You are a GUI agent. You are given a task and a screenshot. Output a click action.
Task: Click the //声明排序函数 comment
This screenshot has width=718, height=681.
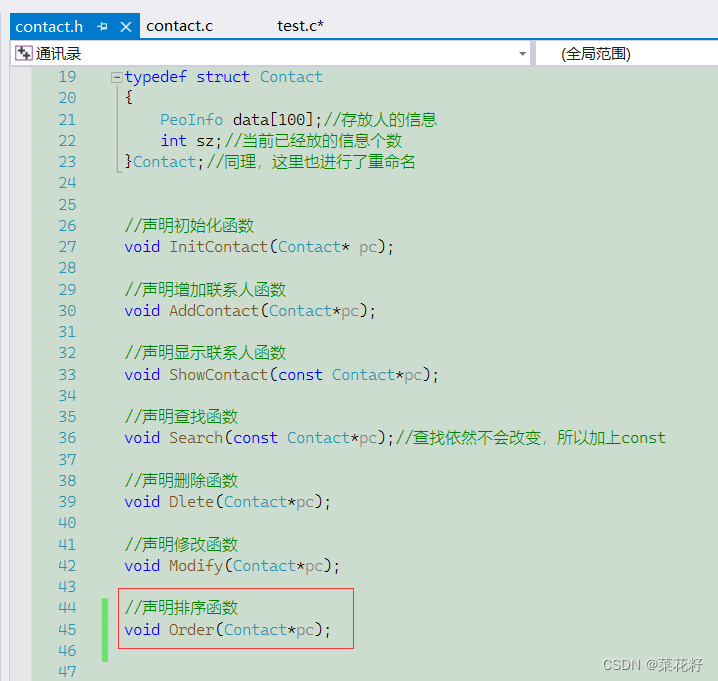(181, 608)
